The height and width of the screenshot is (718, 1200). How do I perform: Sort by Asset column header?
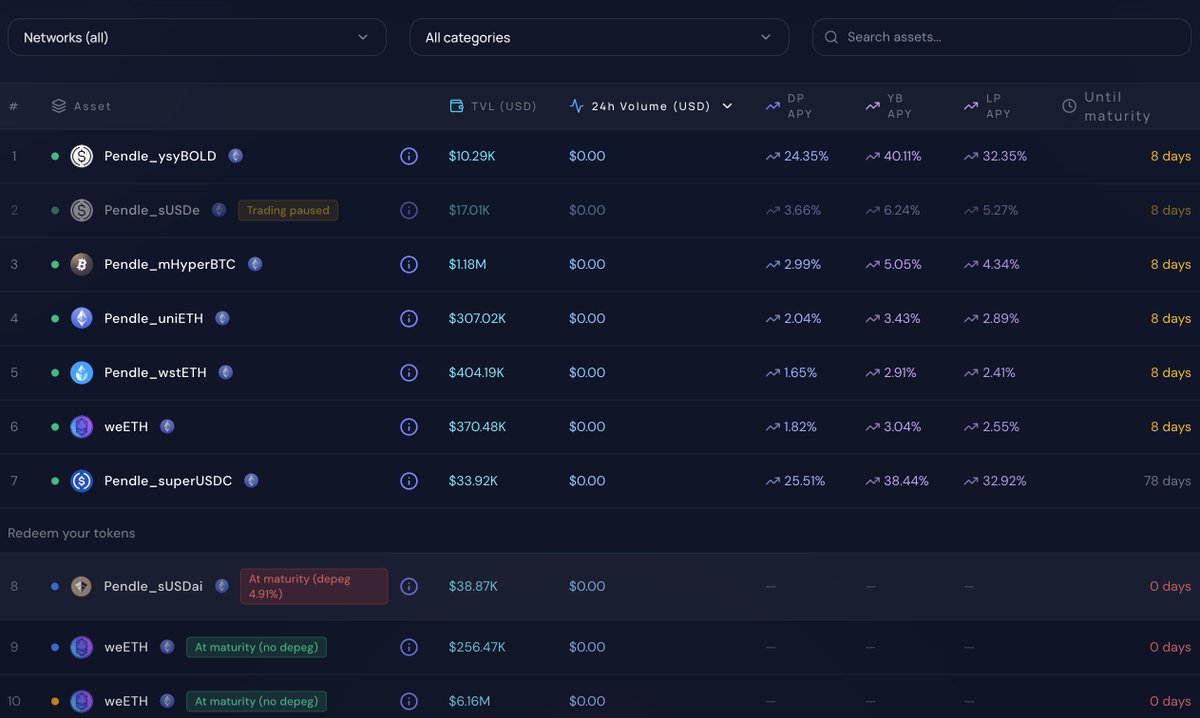(x=81, y=105)
